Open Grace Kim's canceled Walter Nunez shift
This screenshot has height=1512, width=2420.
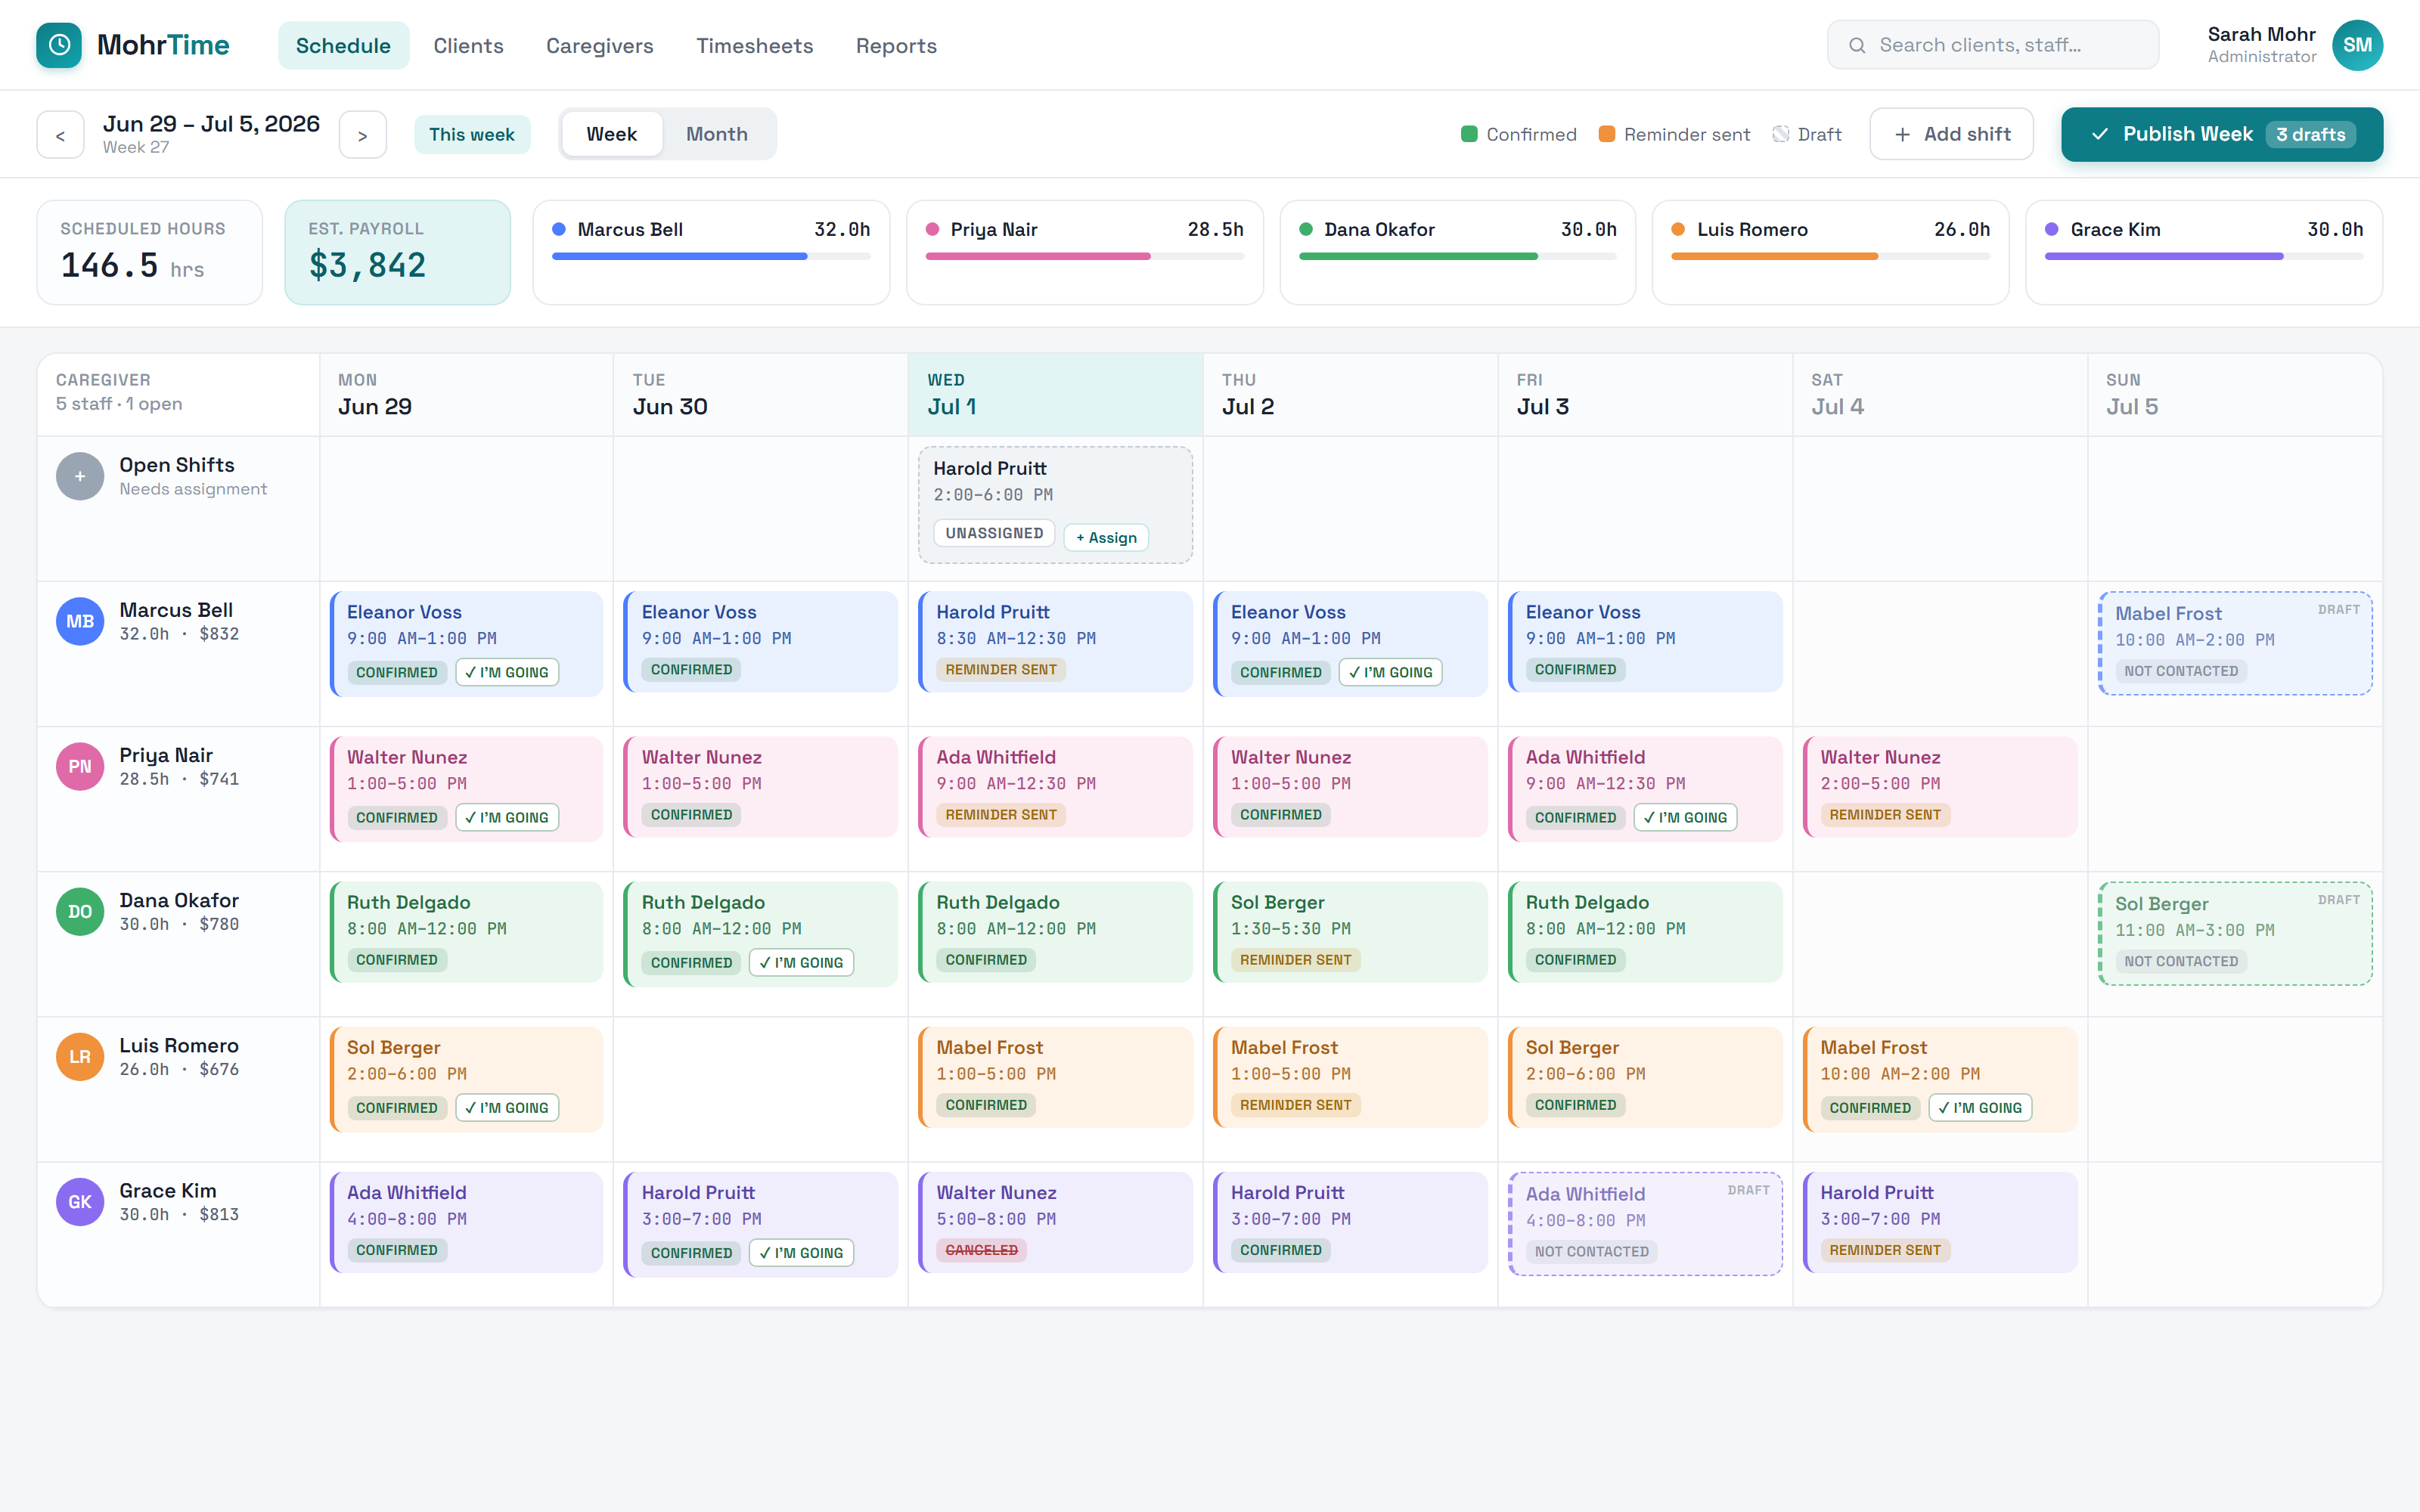pyautogui.click(x=1055, y=1222)
